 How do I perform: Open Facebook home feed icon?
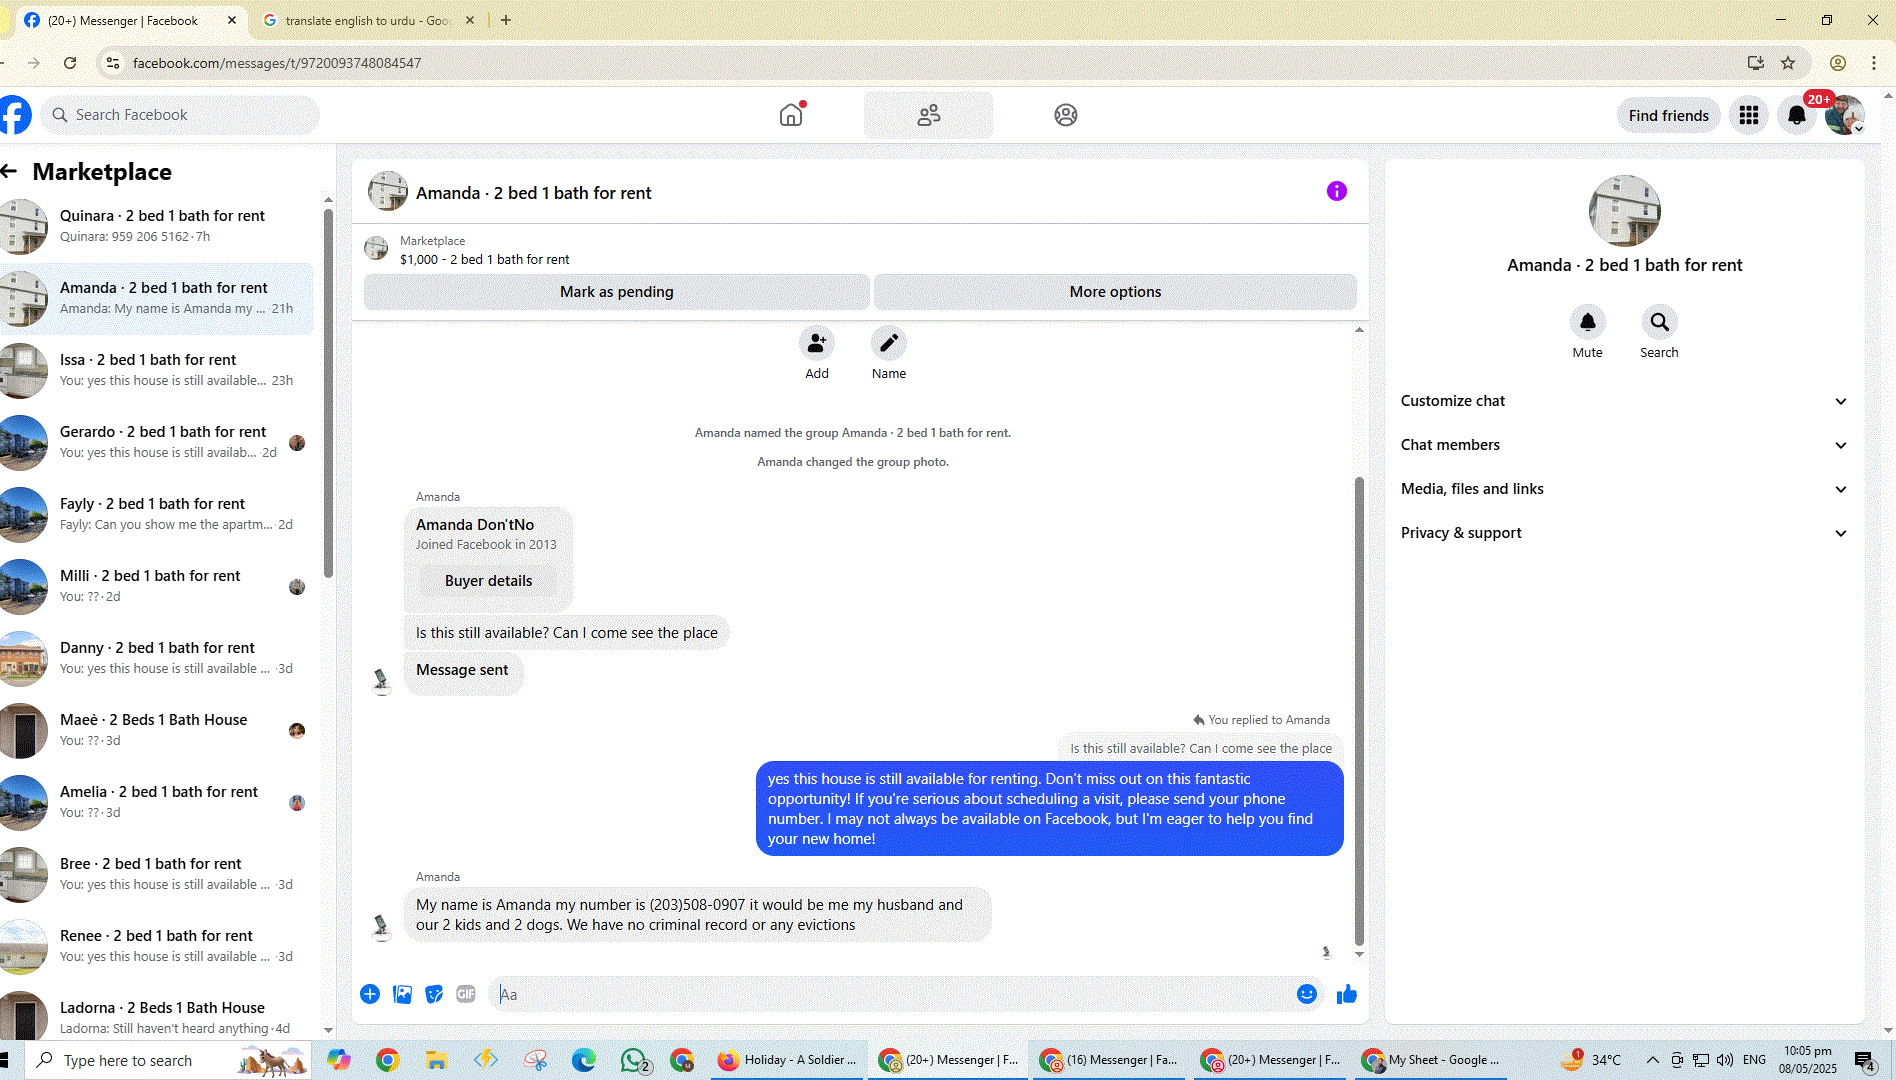pos(791,115)
